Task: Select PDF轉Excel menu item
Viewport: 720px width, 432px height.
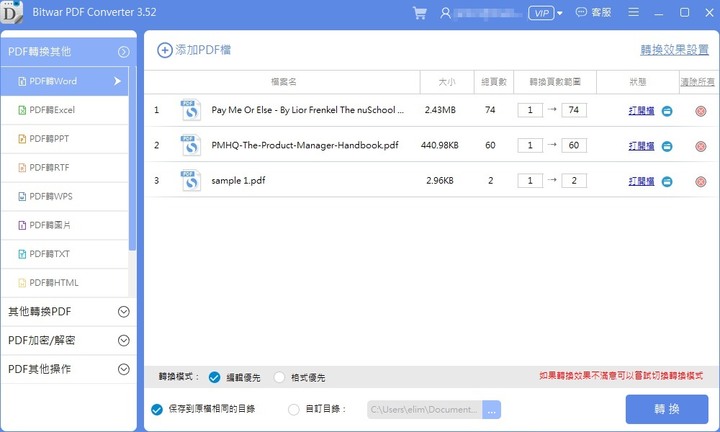Action: coord(64,110)
